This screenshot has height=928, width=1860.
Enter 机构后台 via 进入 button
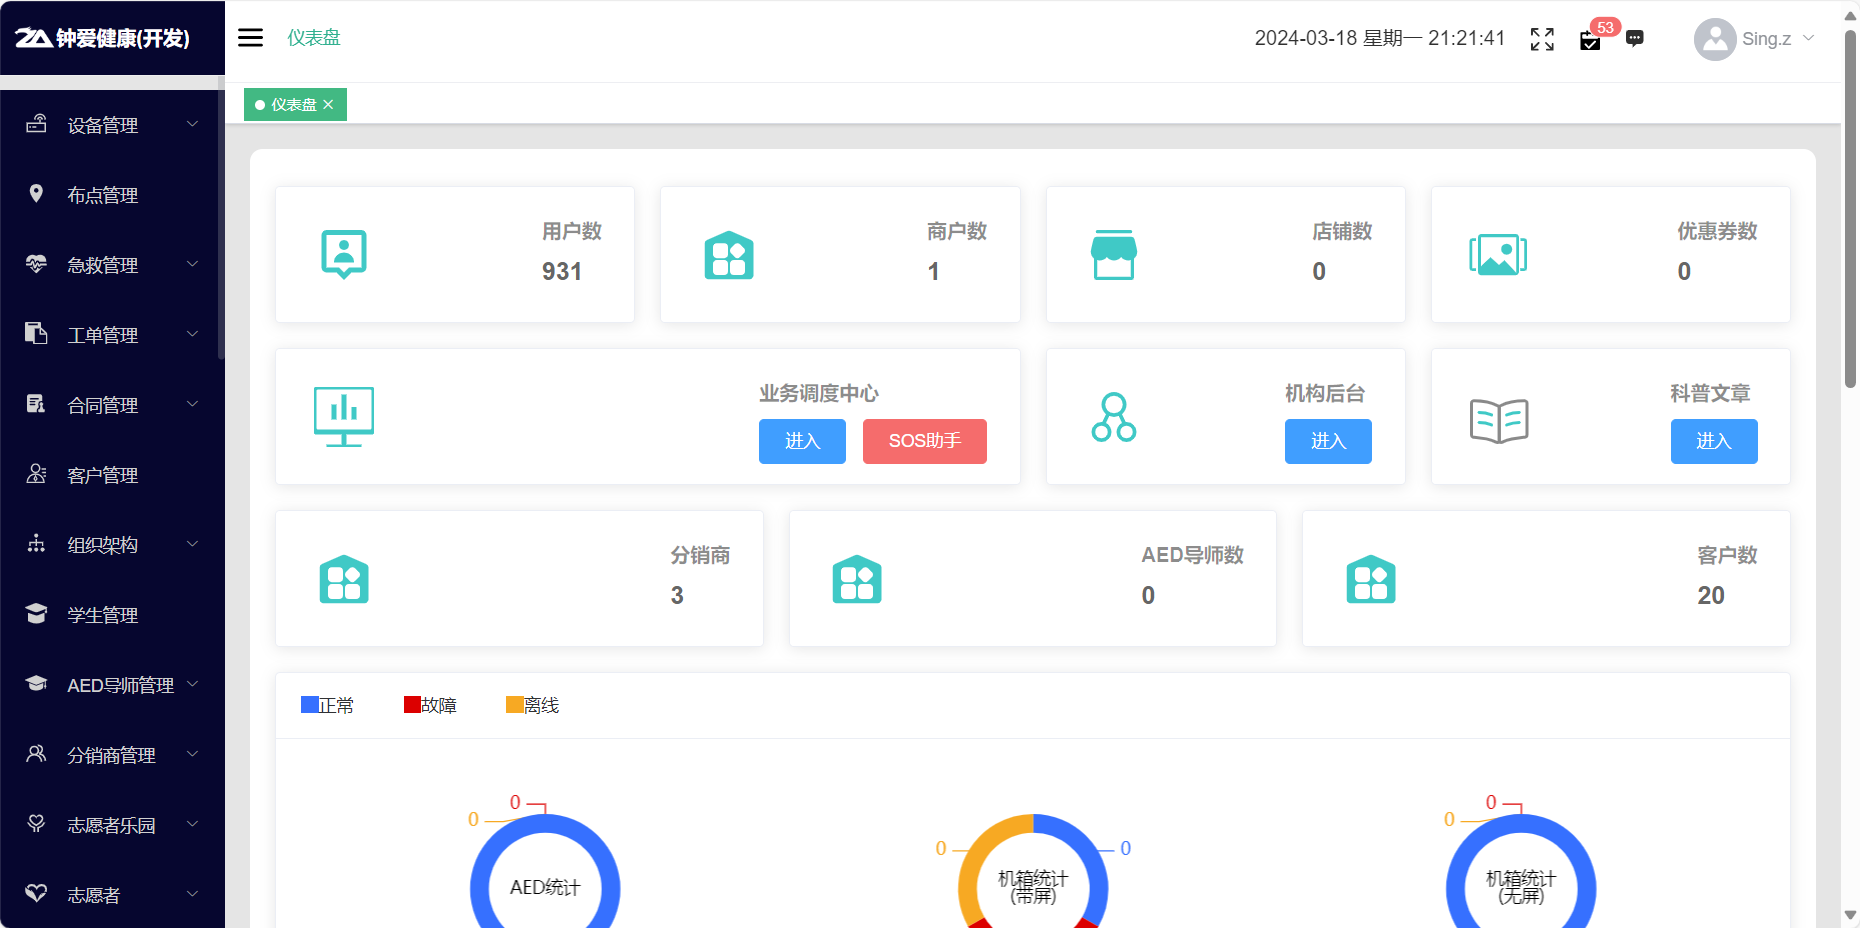(x=1328, y=441)
